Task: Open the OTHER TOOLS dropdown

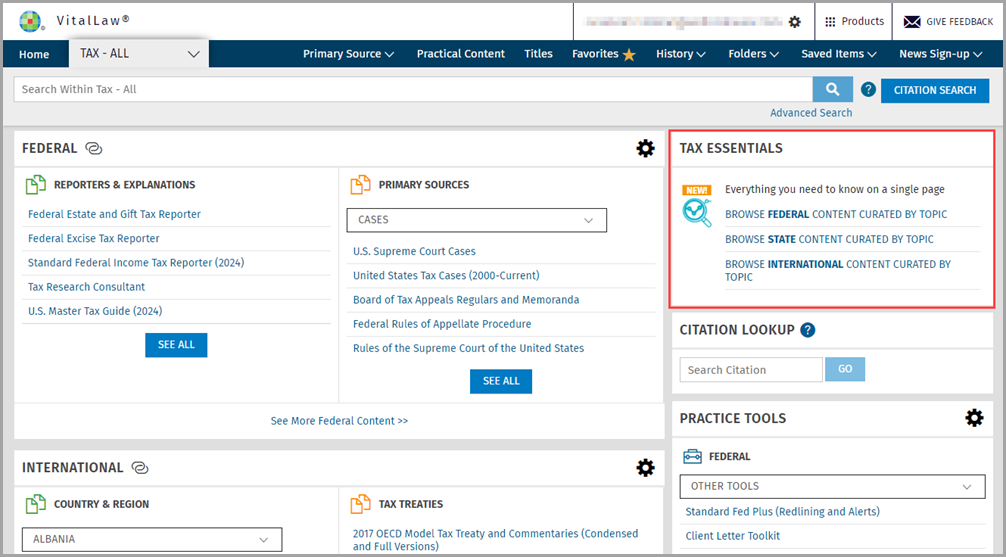Action: click(832, 486)
